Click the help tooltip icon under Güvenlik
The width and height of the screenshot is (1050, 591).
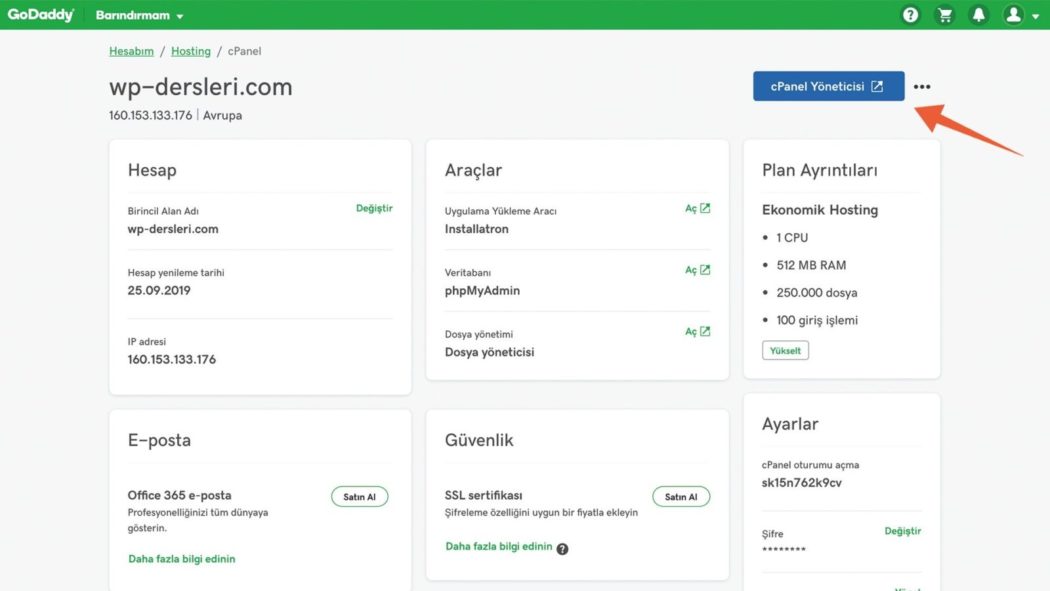tap(562, 549)
